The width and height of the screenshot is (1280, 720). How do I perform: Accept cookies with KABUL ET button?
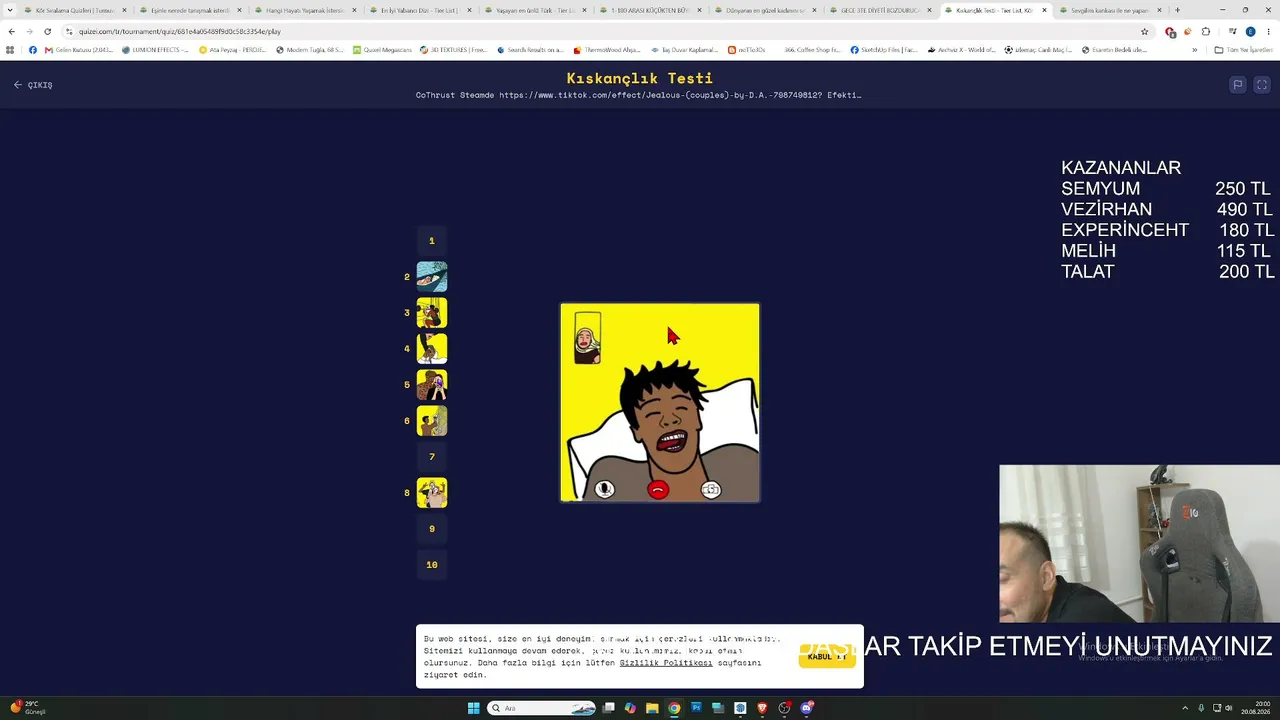click(827, 656)
